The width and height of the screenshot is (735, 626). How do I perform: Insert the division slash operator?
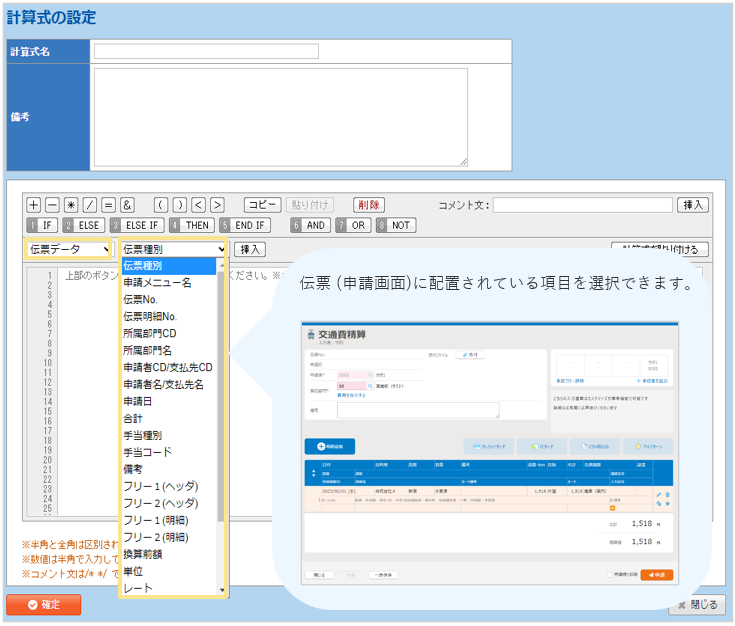click(90, 205)
